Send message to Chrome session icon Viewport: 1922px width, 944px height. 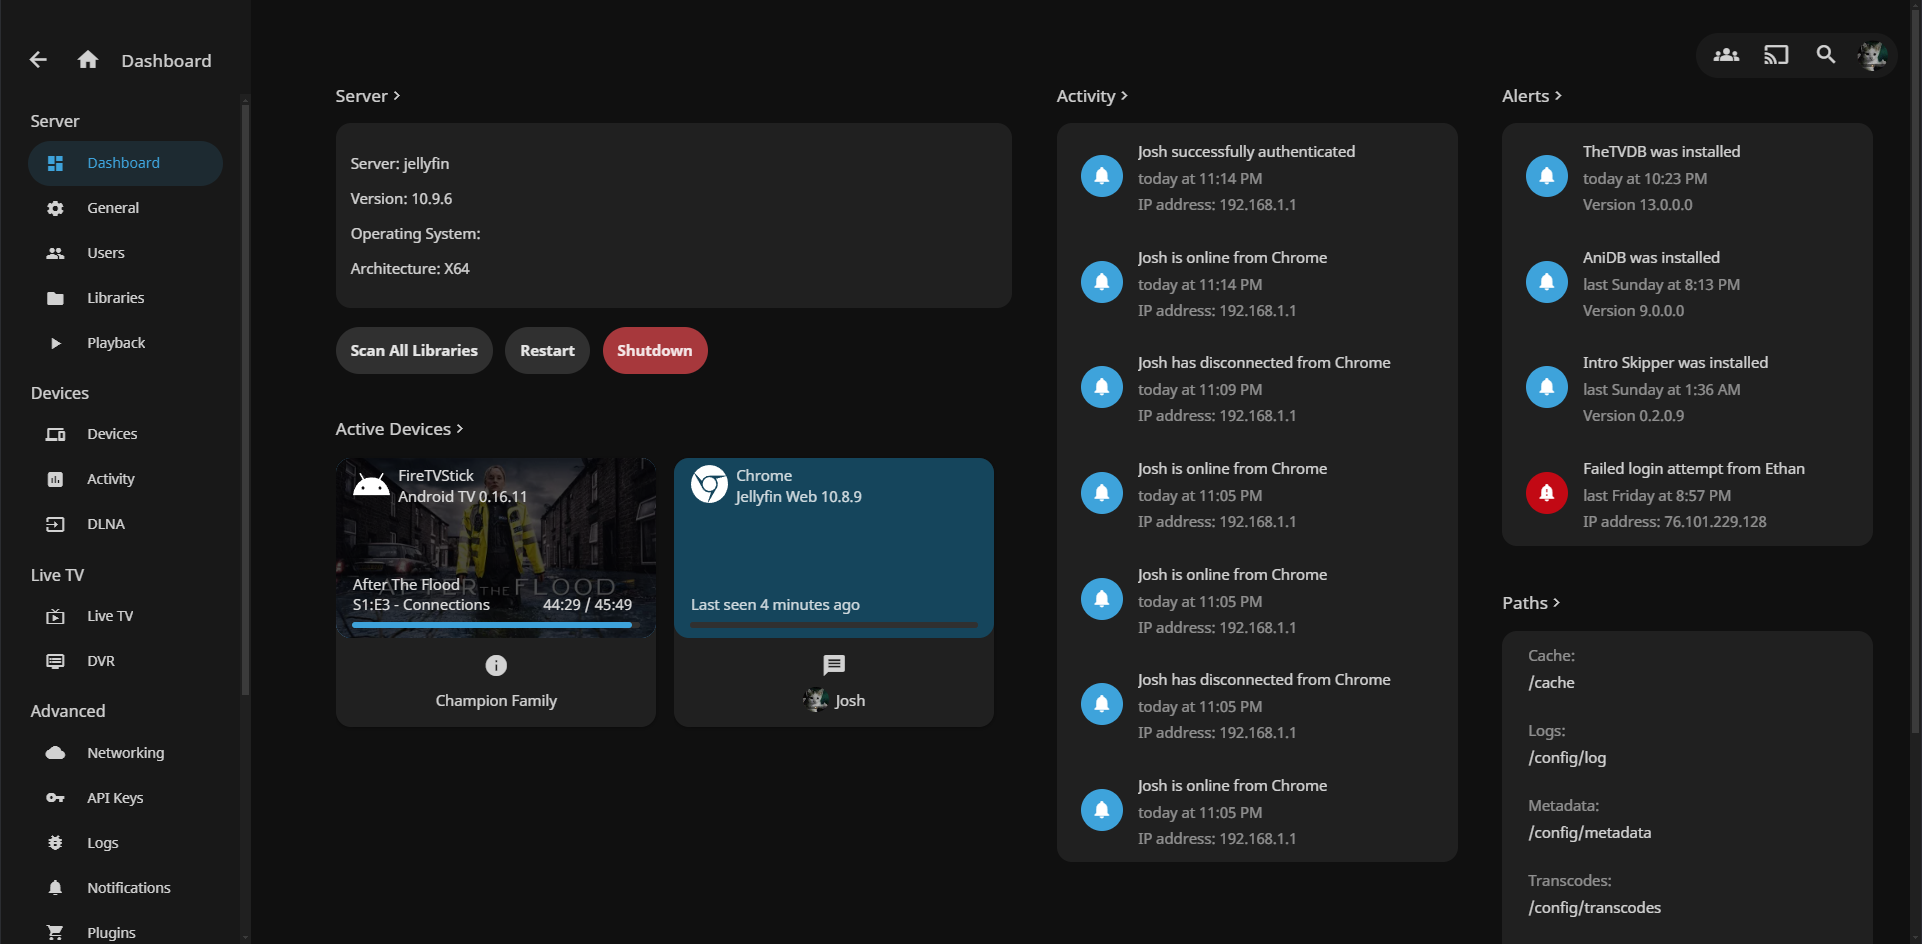point(834,665)
